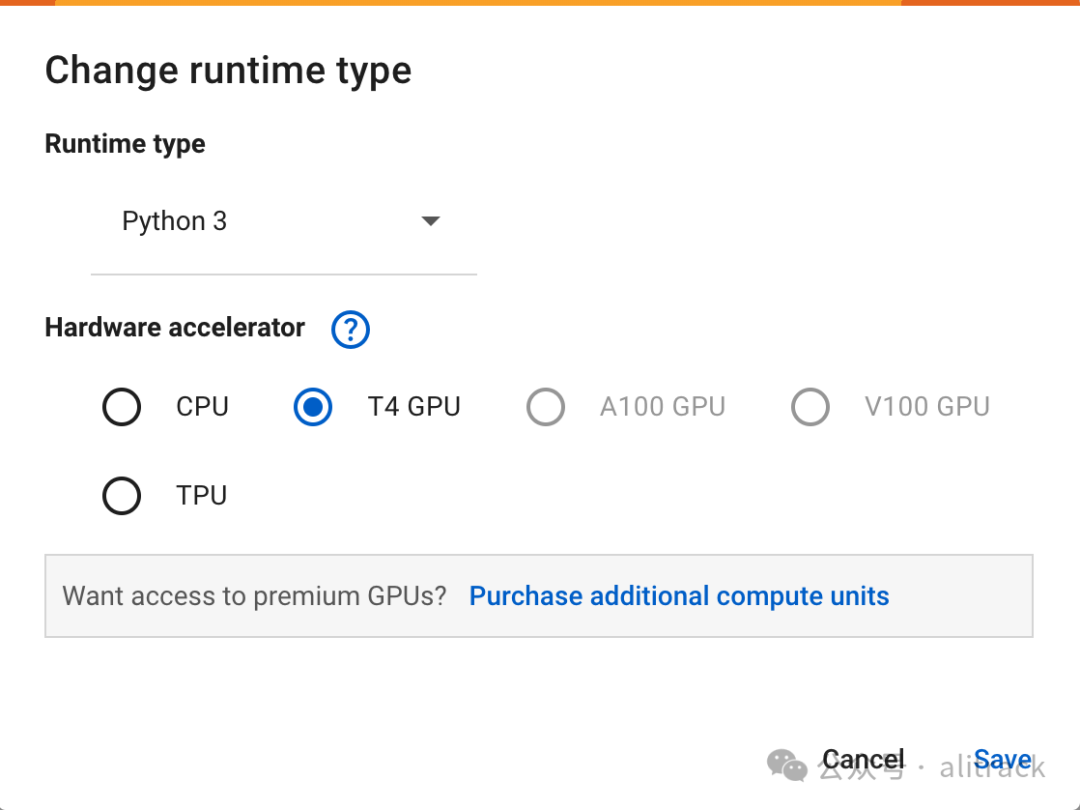Click the A100 GPU option label
Viewport: 1080px width, 810px height.
(x=662, y=407)
